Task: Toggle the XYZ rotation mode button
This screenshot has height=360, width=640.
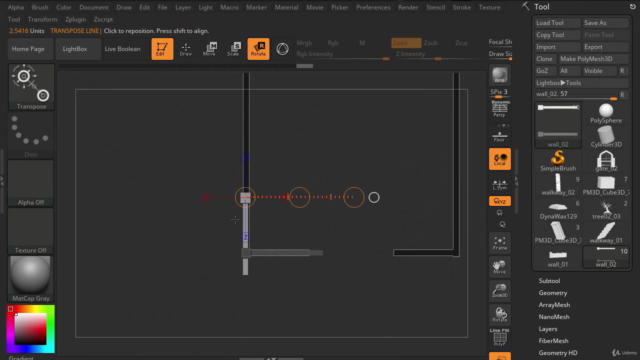Action: pos(500,201)
